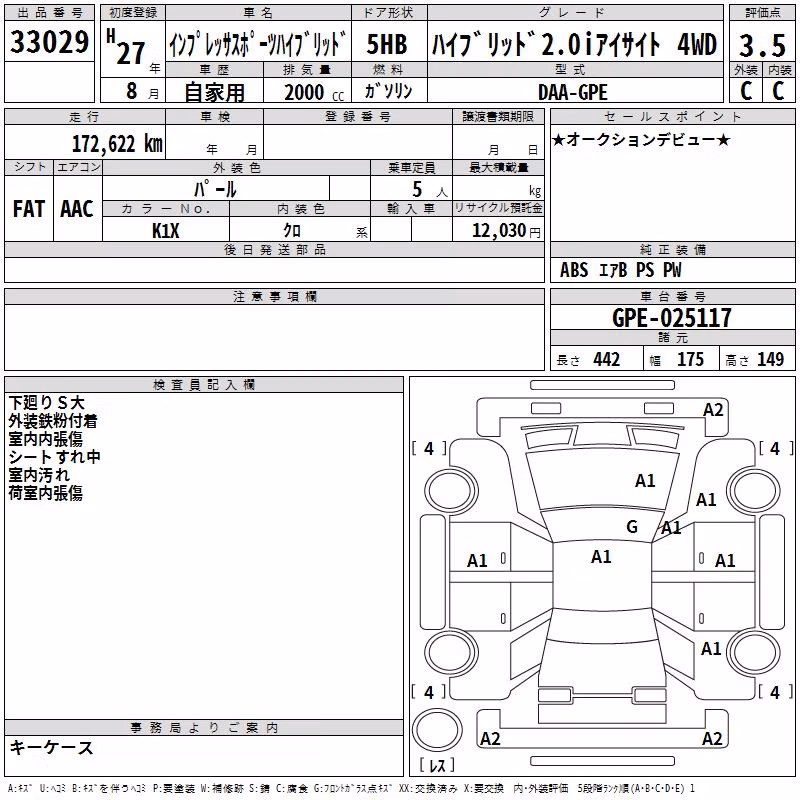Select color number K1X
The height and width of the screenshot is (800, 800).
165,231
